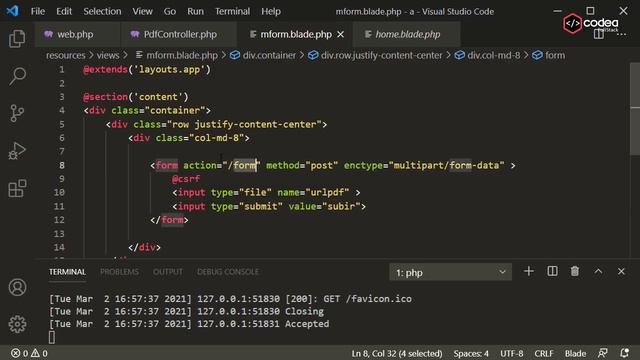The height and width of the screenshot is (360, 640).
Task: Click 'UTF-8' encoding status
Action: point(511,353)
